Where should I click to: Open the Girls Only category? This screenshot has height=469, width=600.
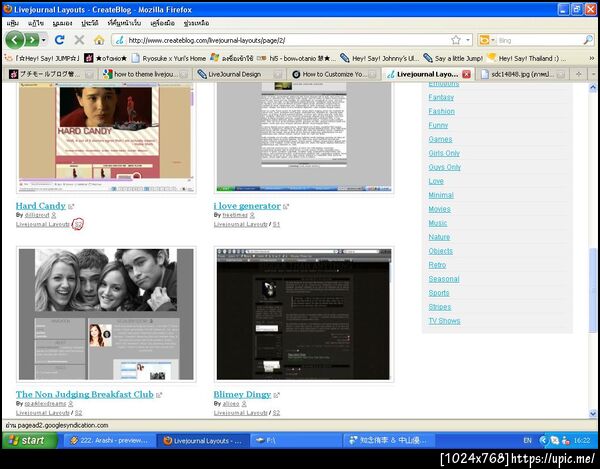tap(444, 153)
